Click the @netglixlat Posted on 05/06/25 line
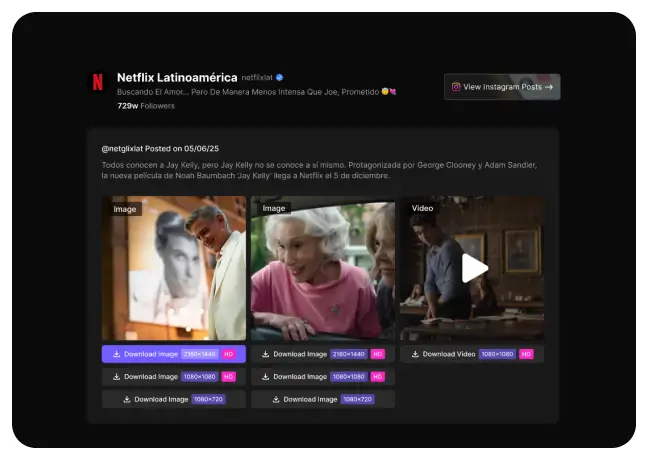This screenshot has width=648, height=460. click(160, 149)
